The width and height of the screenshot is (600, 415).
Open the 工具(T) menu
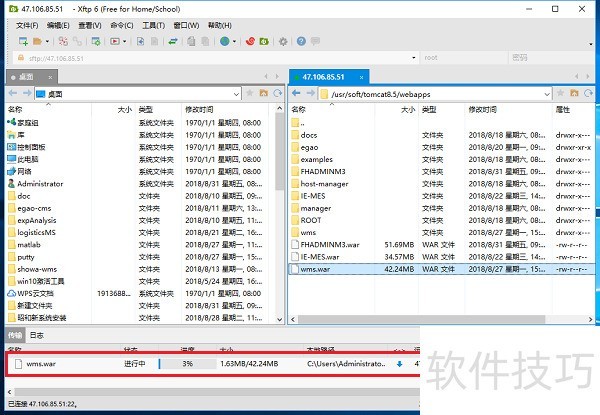tap(153, 26)
